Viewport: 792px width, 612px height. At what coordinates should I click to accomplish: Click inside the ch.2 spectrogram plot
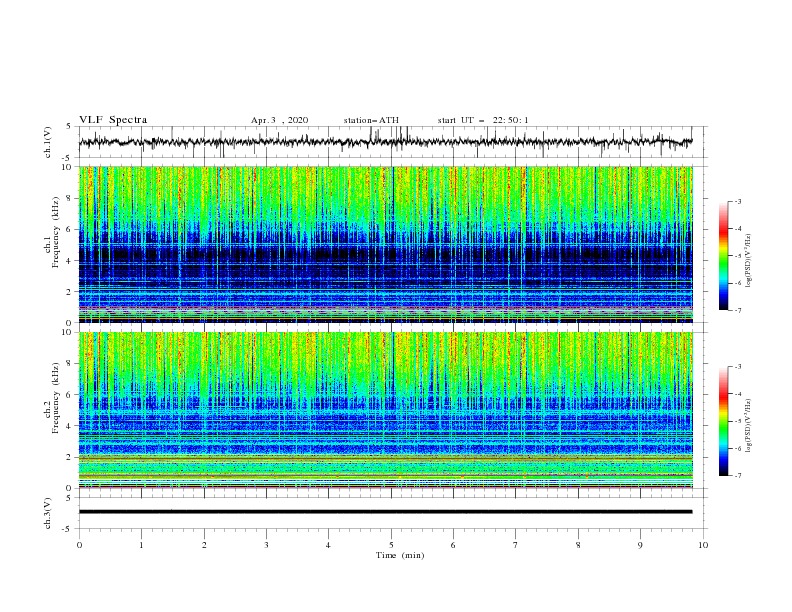(386, 410)
